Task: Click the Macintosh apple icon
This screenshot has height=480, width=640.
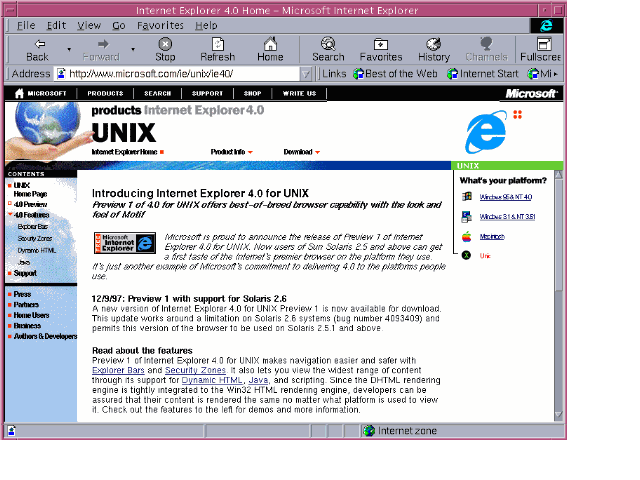Action: pos(467,236)
